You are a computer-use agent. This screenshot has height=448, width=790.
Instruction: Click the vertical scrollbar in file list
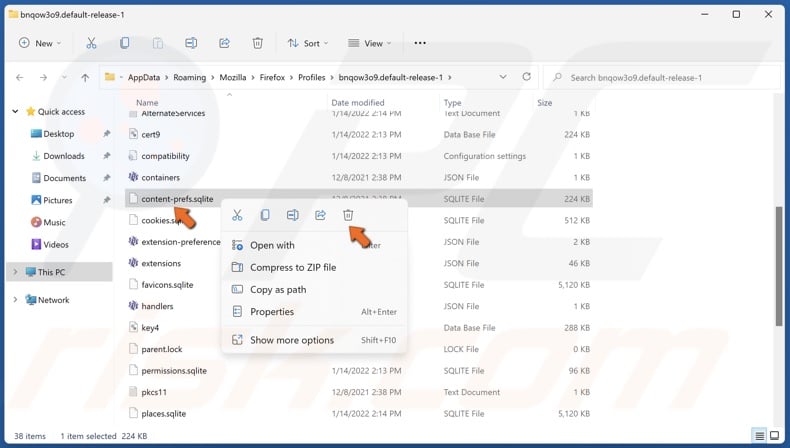tap(779, 280)
